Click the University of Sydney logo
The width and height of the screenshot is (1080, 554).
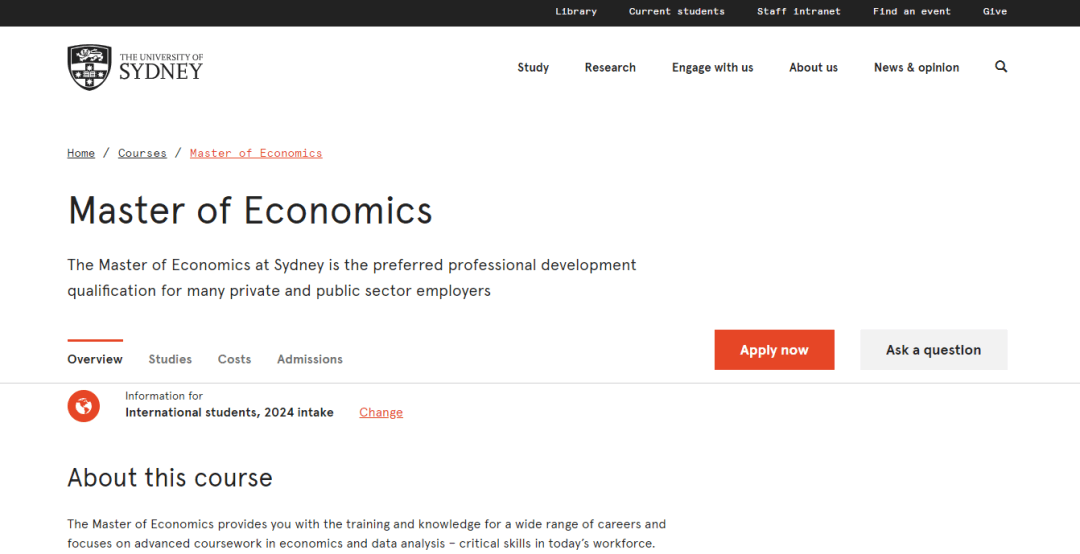pos(135,67)
